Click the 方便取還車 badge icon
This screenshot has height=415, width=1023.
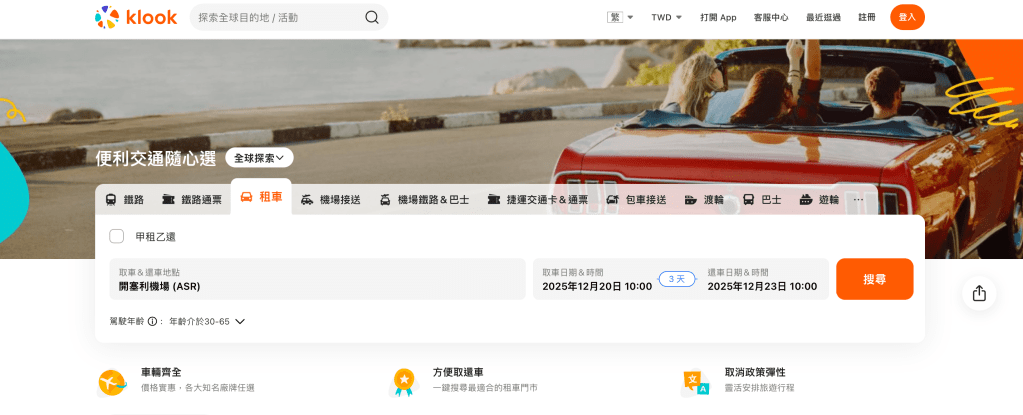click(x=404, y=381)
